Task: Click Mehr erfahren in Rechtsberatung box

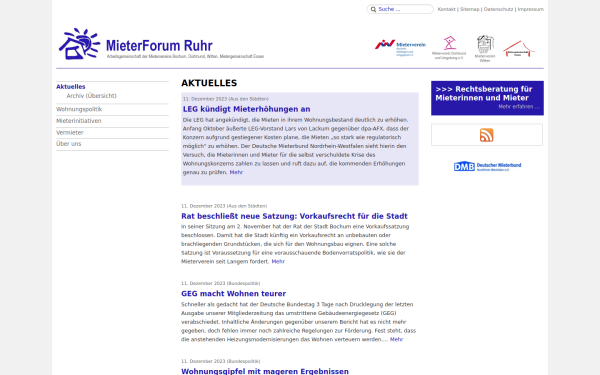Action: click(518, 107)
